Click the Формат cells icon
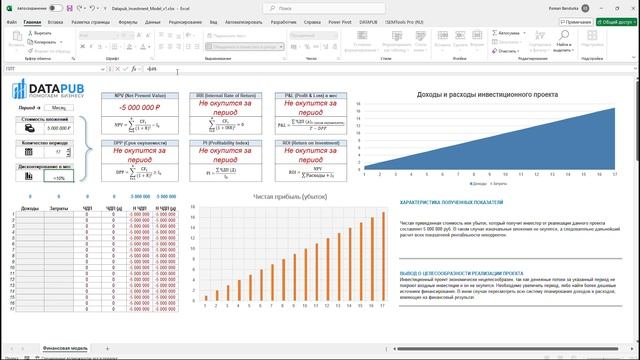The image size is (640, 360). pyautogui.click(x=477, y=36)
